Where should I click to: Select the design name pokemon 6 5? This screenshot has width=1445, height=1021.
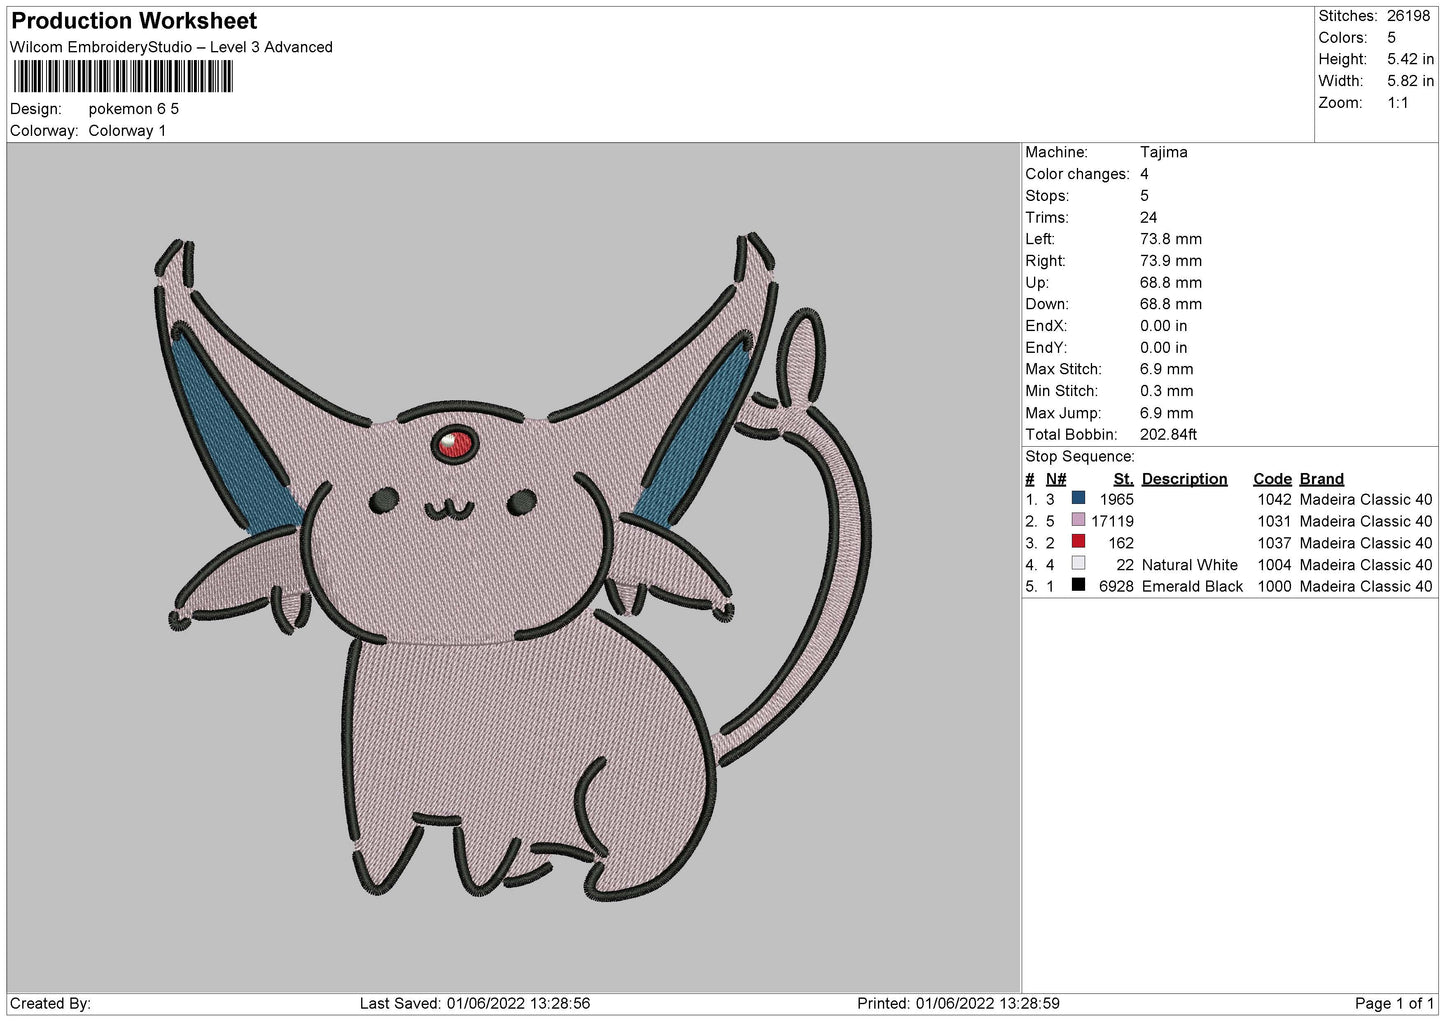point(134,109)
